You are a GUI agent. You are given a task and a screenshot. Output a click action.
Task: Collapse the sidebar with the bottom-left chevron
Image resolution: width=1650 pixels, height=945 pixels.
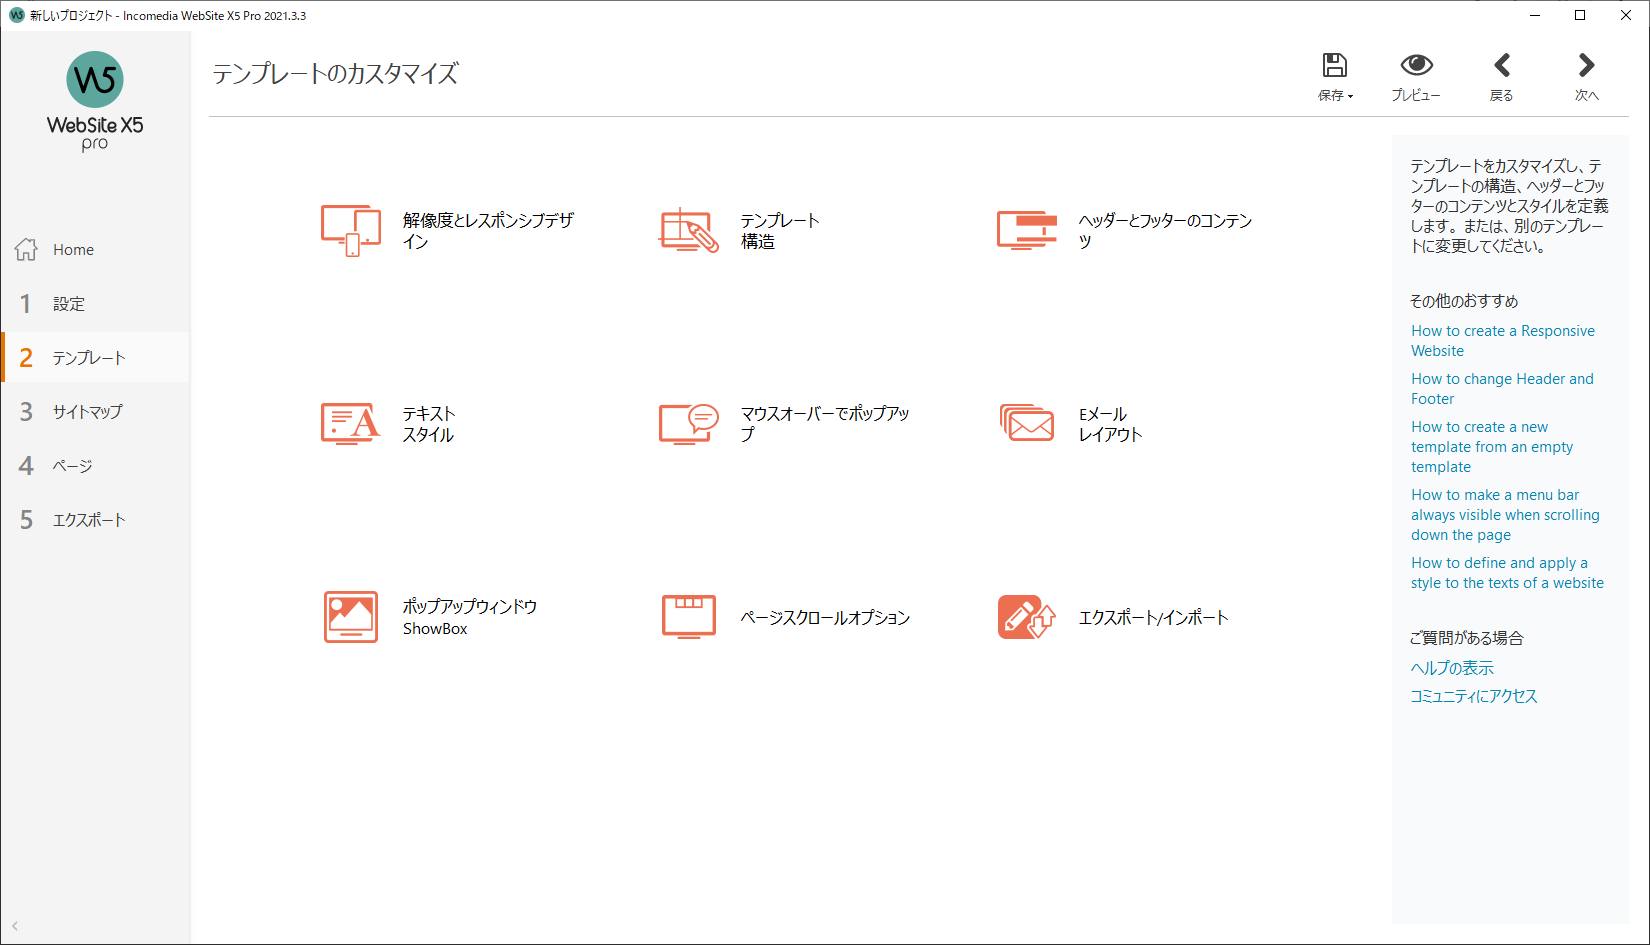point(15,926)
